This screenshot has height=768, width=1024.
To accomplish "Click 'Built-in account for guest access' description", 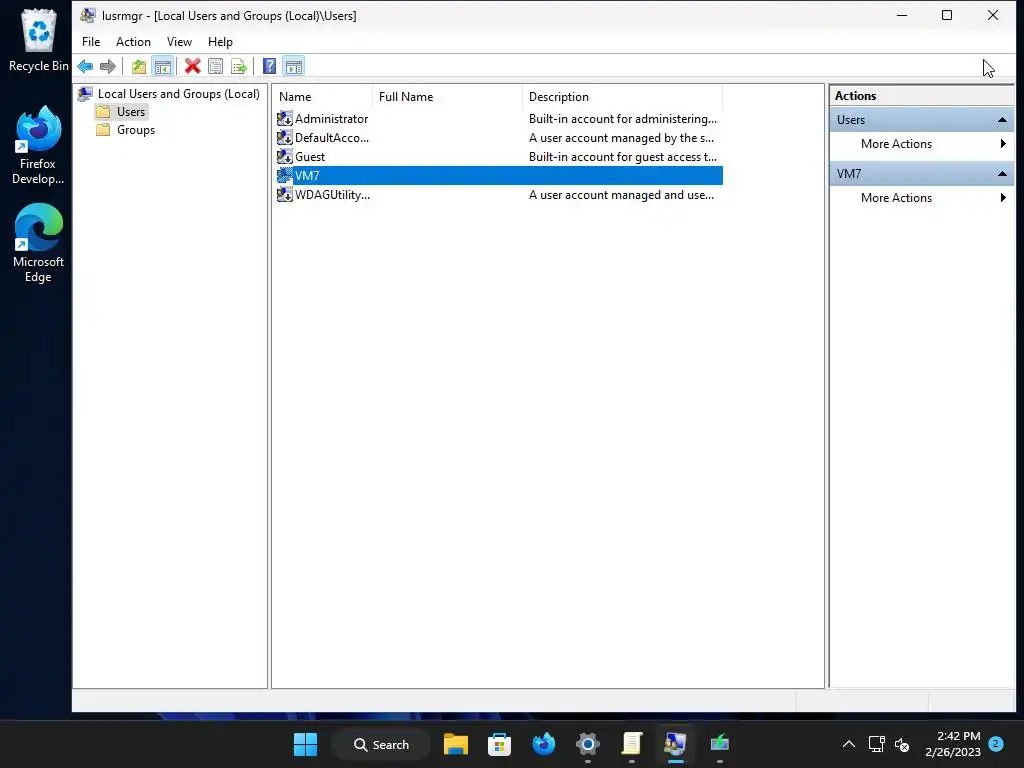I will (x=622, y=157).
